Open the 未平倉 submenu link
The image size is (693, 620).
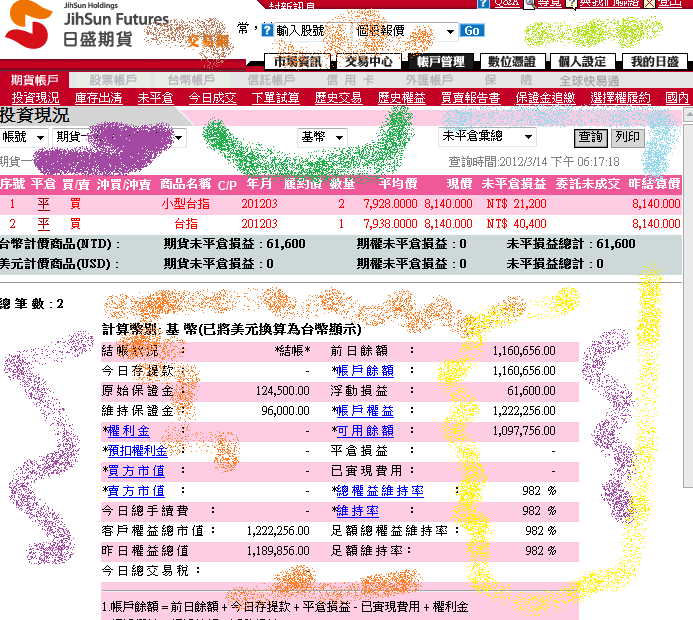pyautogui.click(x=155, y=98)
